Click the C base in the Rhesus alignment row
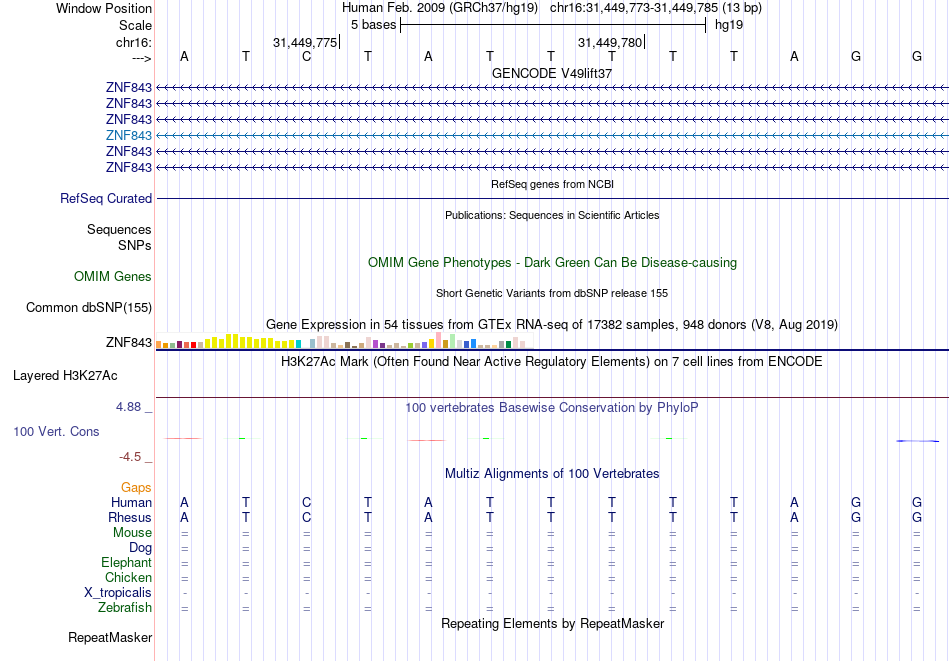The image size is (950, 661). [307, 518]
